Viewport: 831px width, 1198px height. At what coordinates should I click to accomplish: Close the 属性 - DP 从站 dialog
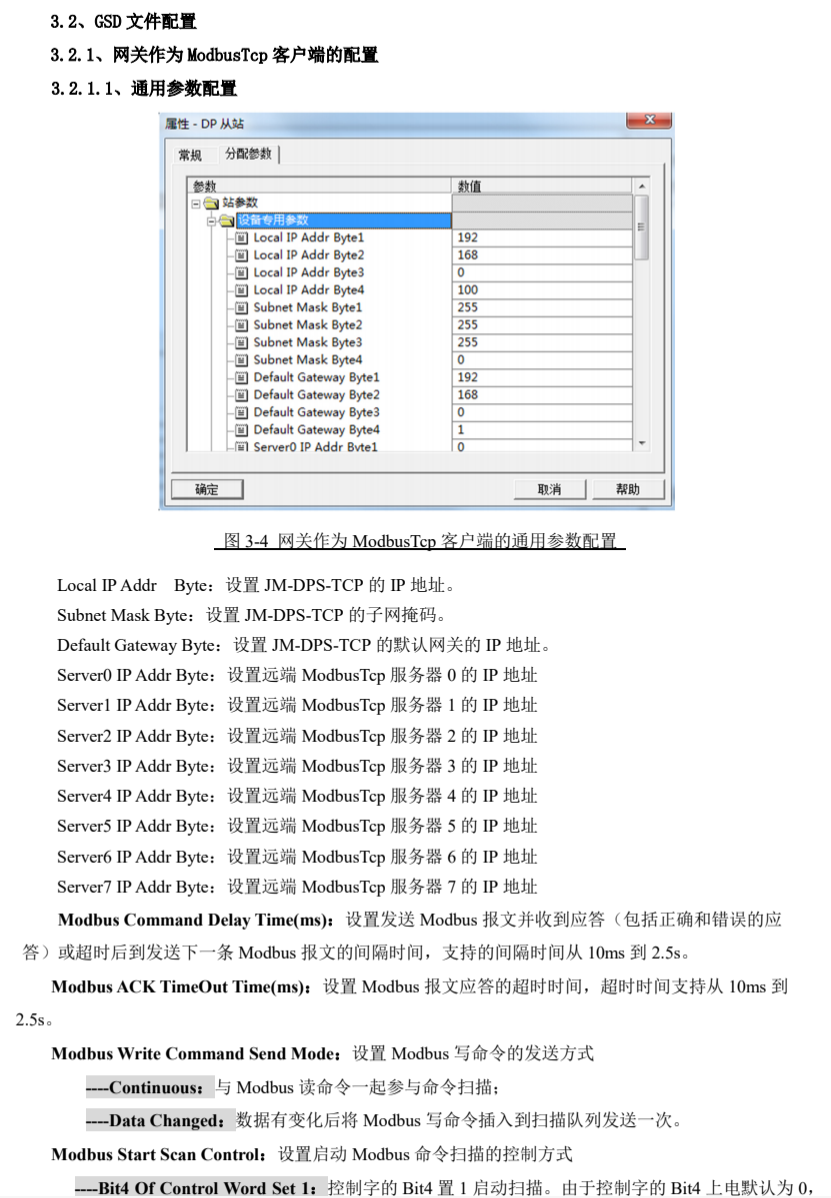pyautogui.click(x=649, y=121)
